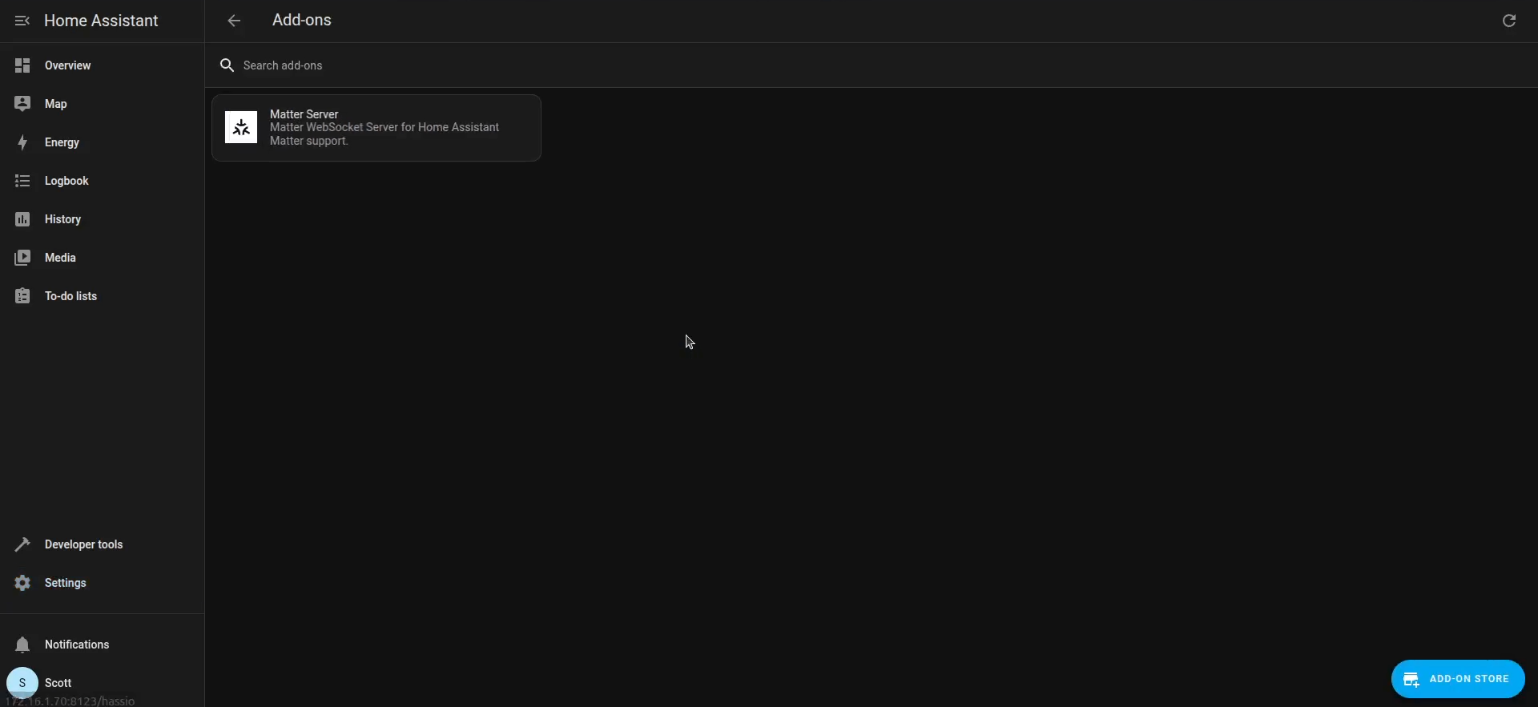Click the History chart icon
This screenshot has height=707, width=1538.
[x=22, y=219]
